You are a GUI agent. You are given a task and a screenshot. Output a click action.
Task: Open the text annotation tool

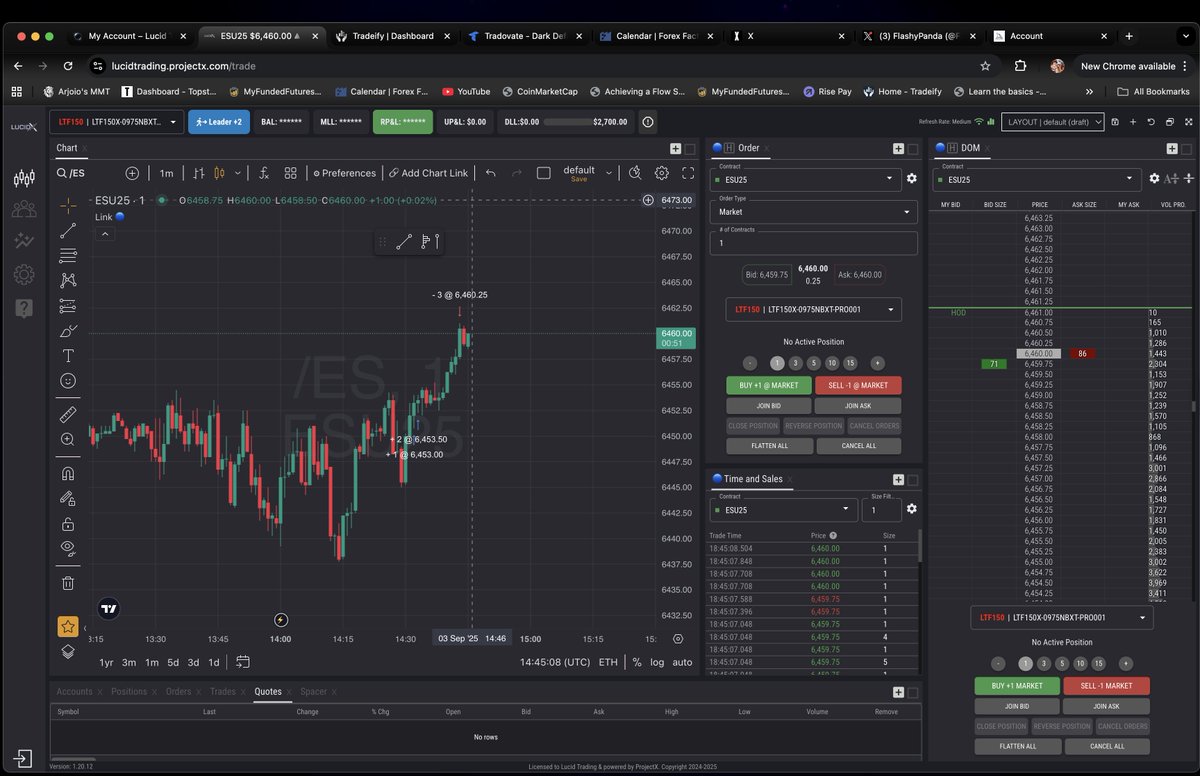coord(68,355)
